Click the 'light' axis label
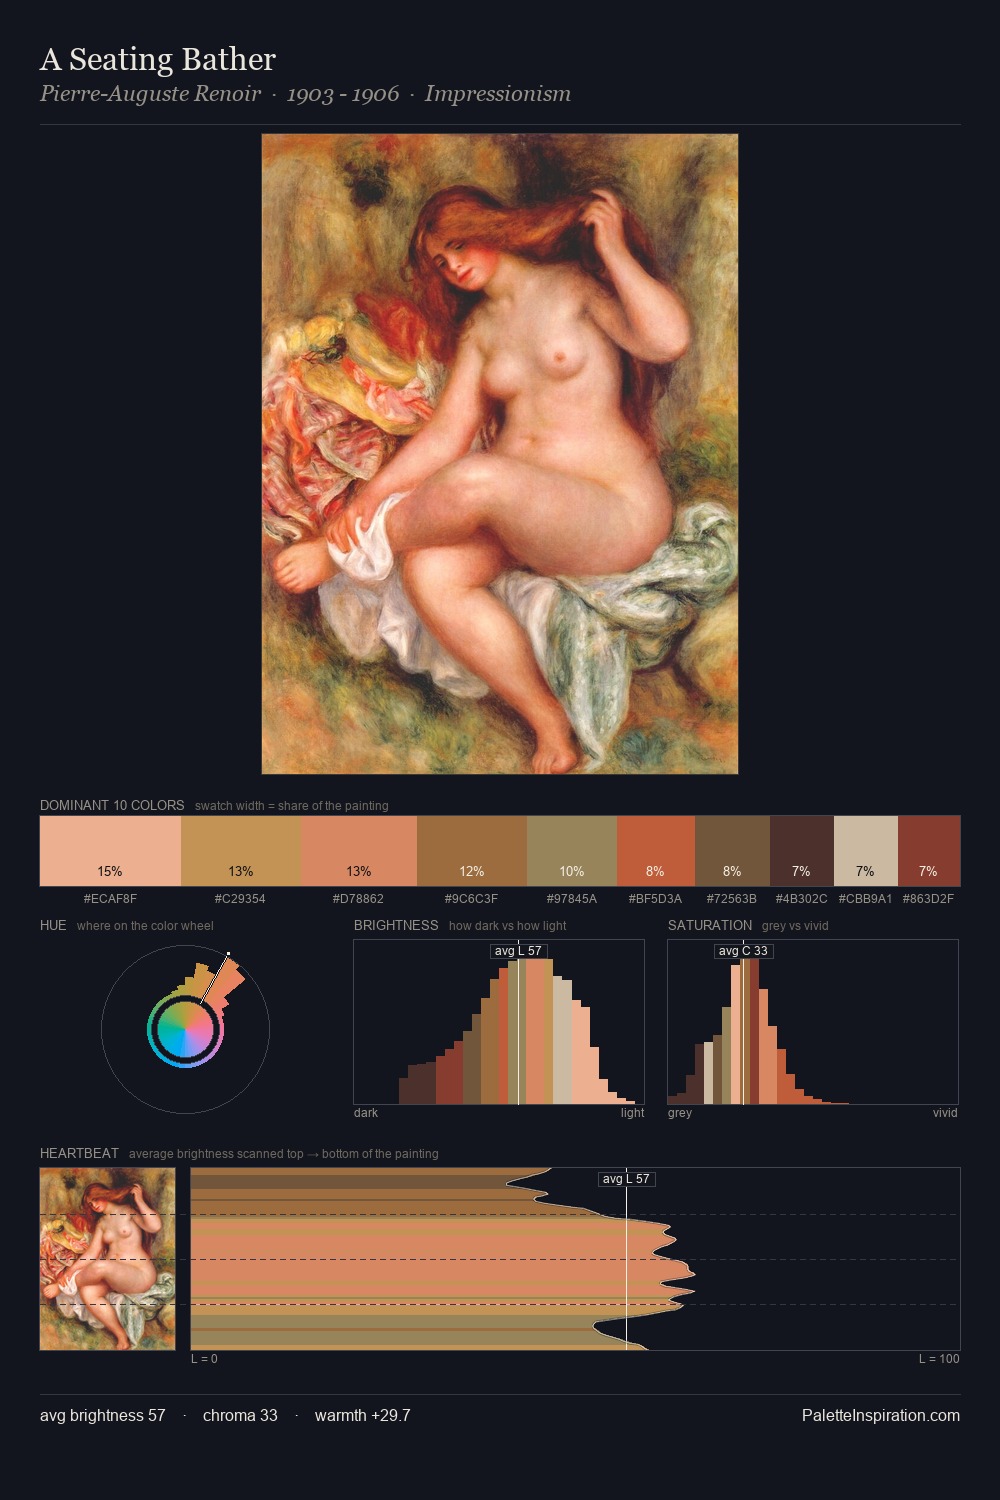The width and height of the screenshot is (1000, 1500). 632,1112
